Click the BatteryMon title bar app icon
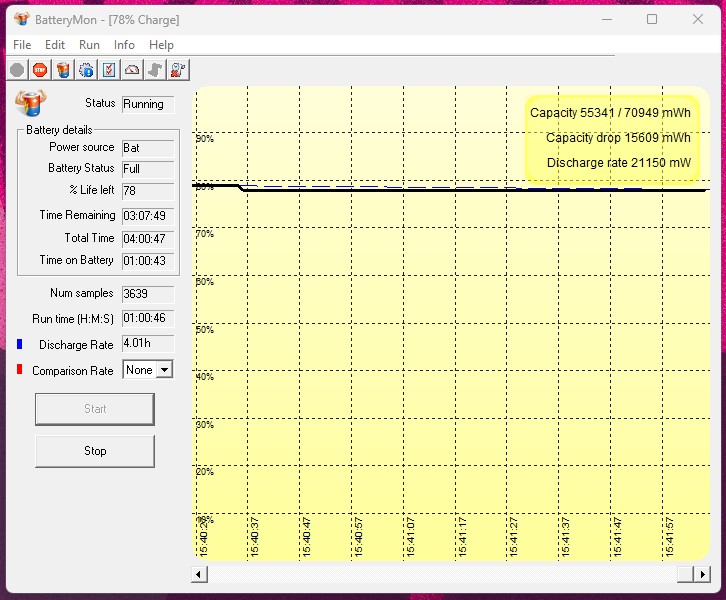 click(21, 19)
